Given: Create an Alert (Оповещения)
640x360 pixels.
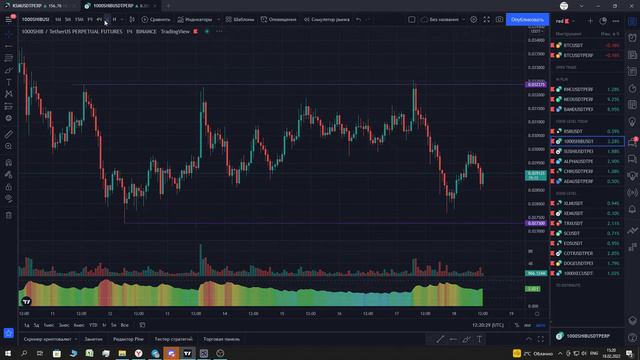Looking at the screenshot, I should pyautogui.click(x=278, y=20).
